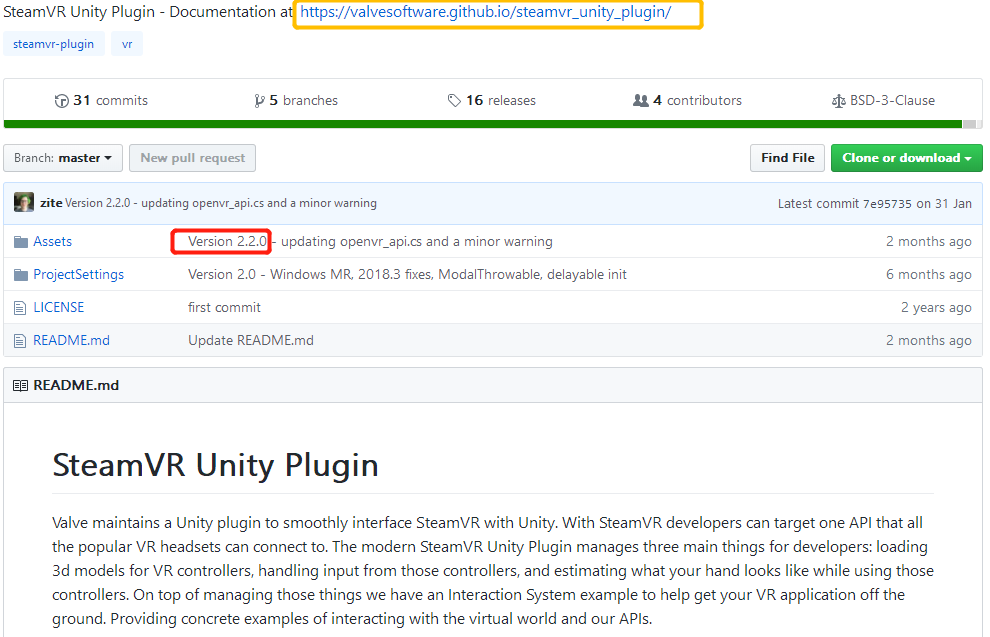The image size is (990, 637).
Task: Click the New pull request button
Action: [193, 158]
